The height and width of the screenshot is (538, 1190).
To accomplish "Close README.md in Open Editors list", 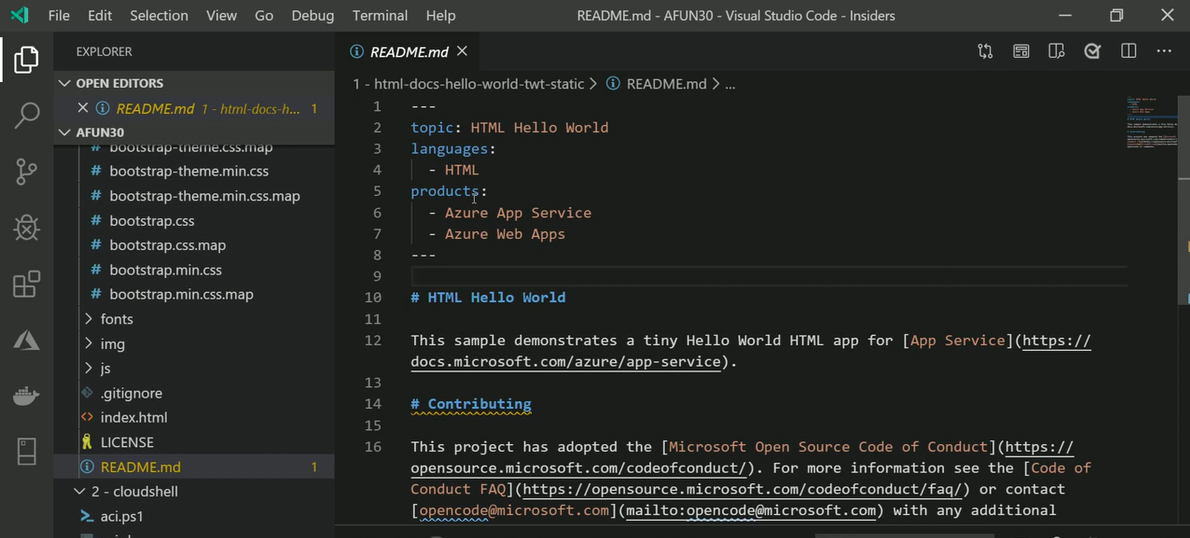I will tap(83, 108).
